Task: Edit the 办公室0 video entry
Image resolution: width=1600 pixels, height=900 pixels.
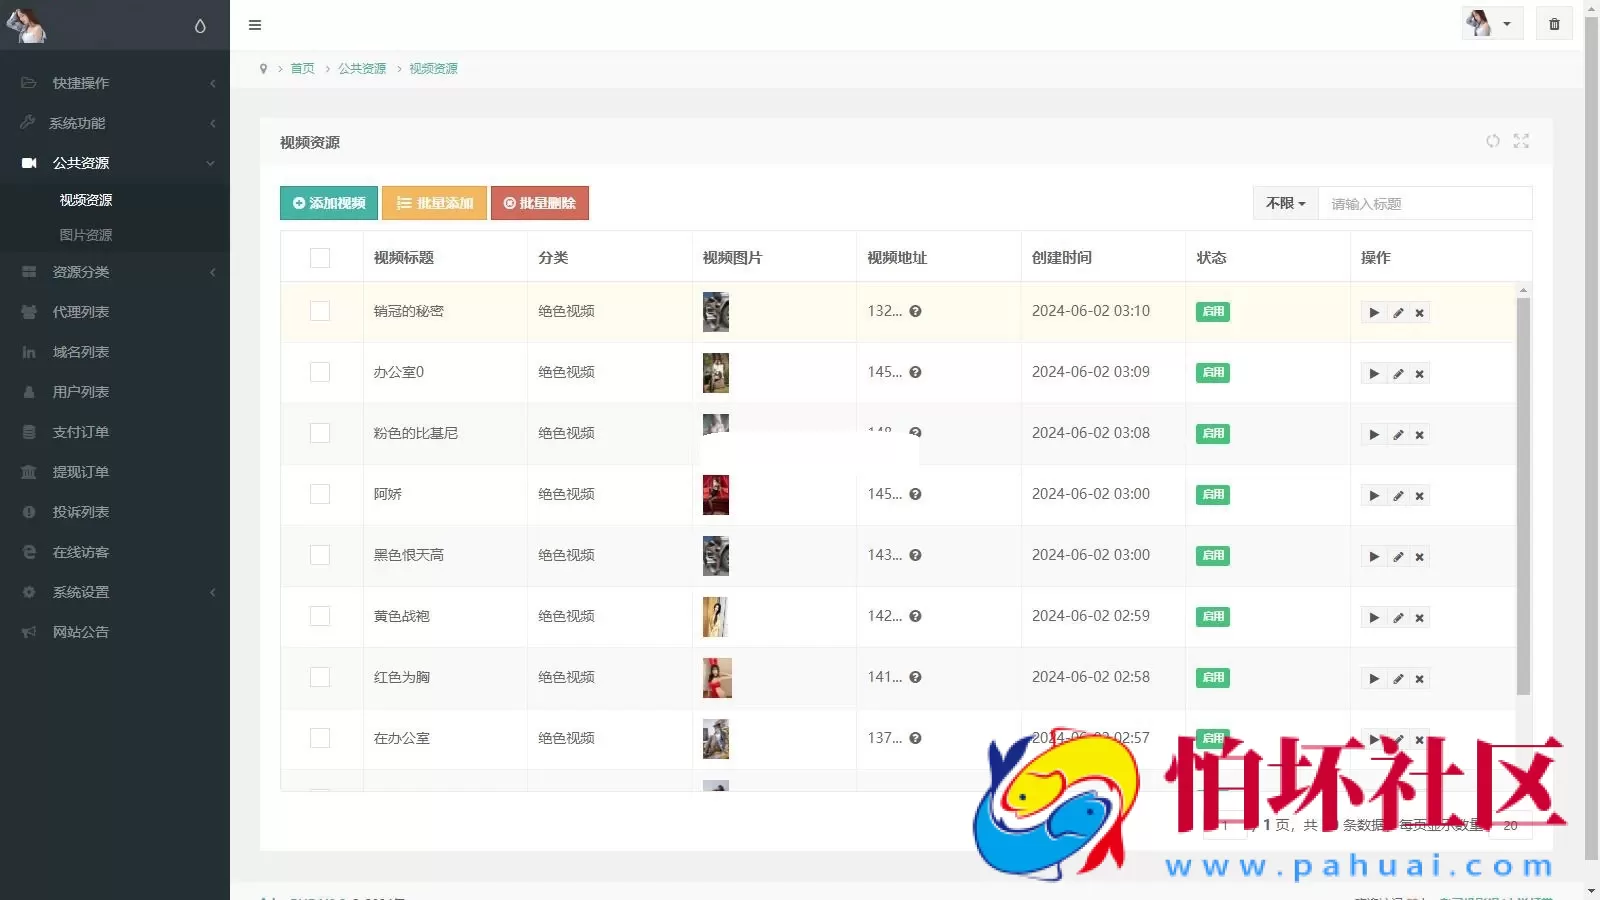Action: 1398,374
